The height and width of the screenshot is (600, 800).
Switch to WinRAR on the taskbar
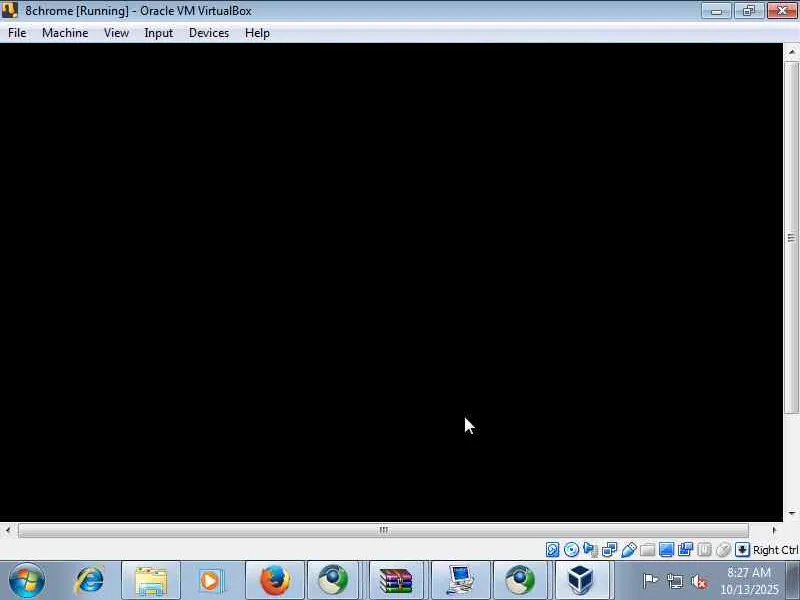tap(396, 580)
